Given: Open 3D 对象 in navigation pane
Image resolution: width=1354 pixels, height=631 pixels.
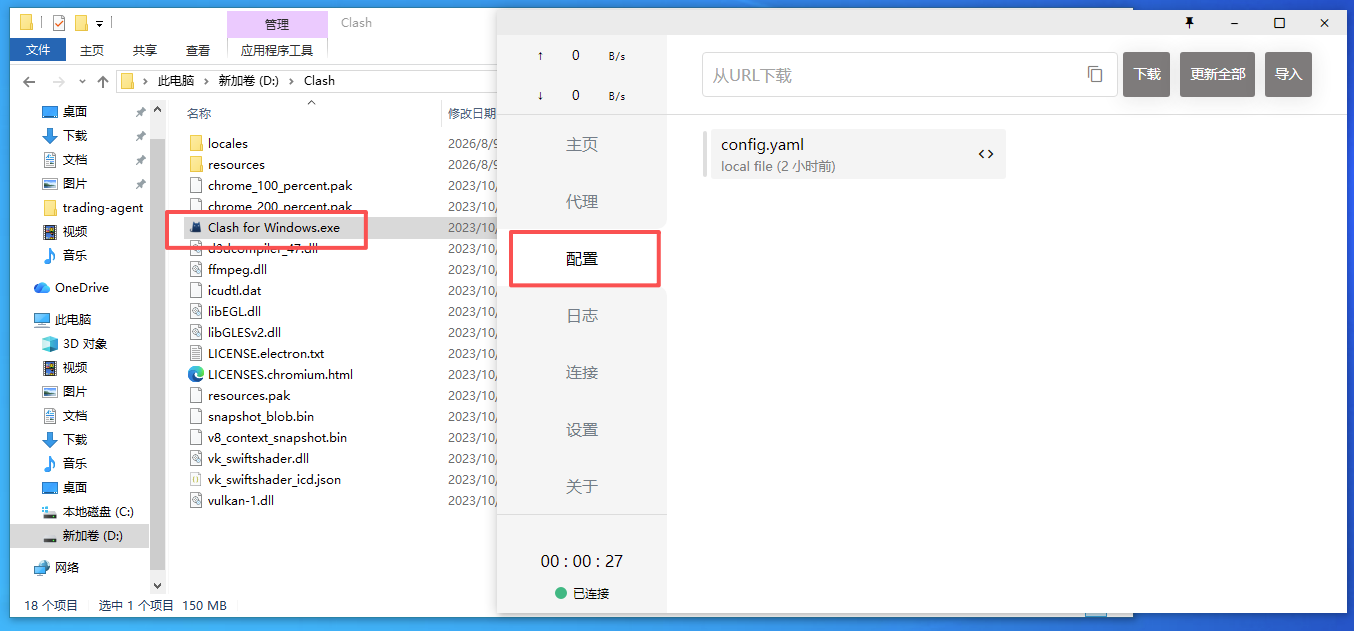Looking at the screenshot, I should pyautogui.click(x=85, y=343).
